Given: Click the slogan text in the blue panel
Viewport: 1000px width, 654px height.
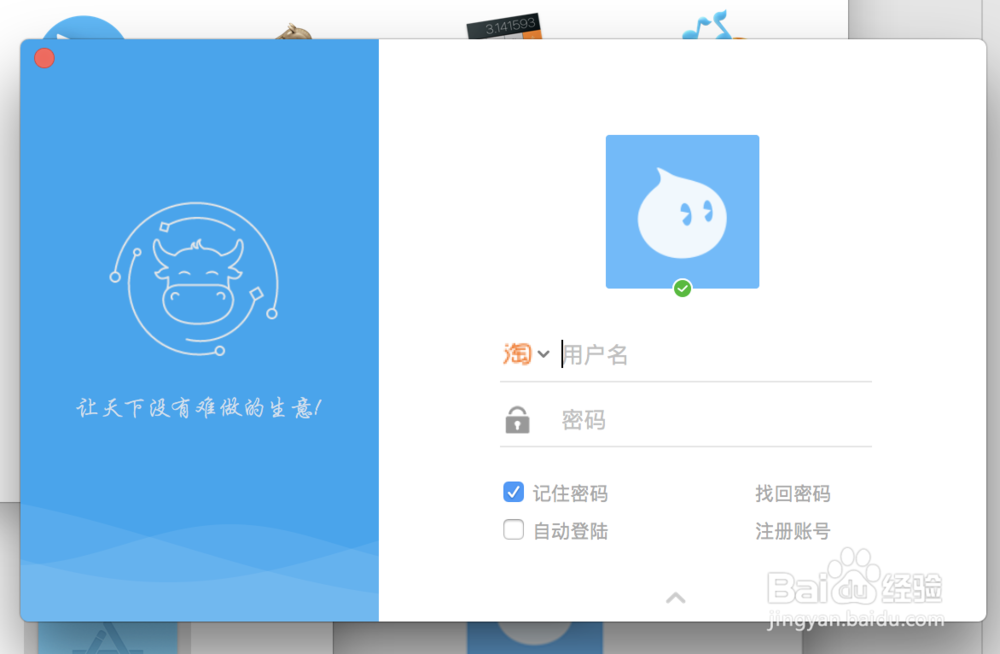Looking at the screenshot, I should click(x=198, y=406).
